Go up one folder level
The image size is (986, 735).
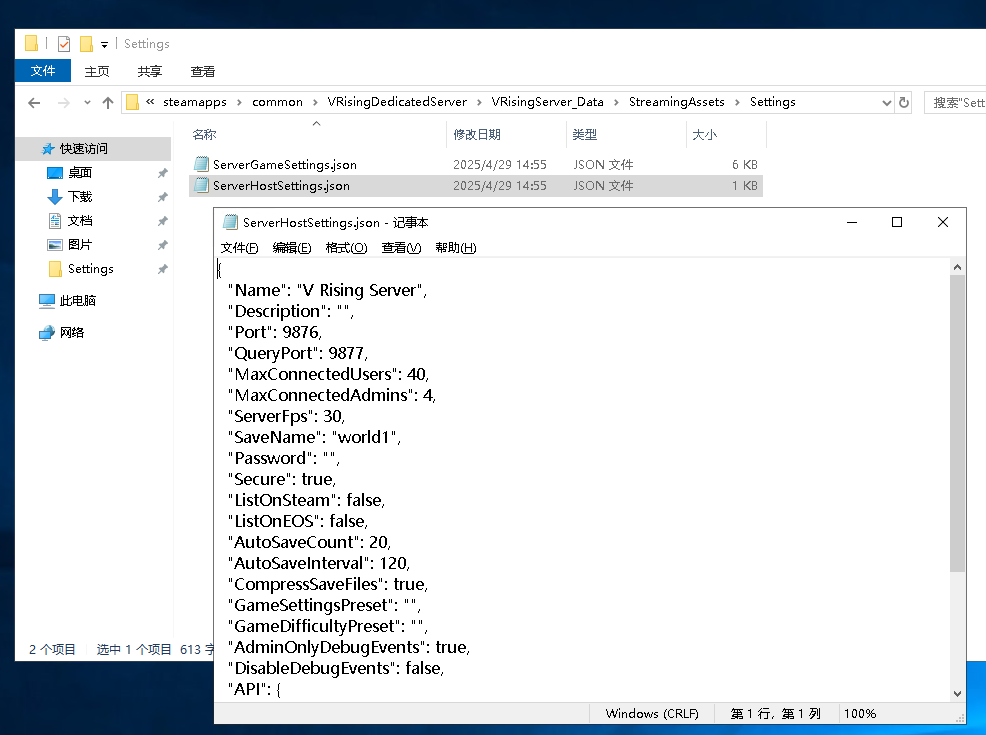108,102
